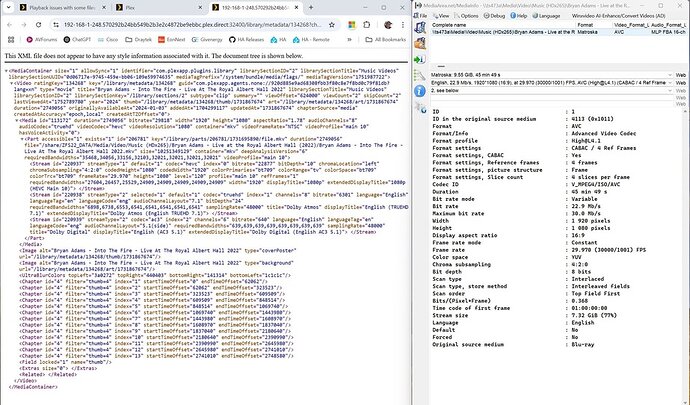The width and height of the screenshot is (690, 405).
Task: Expand the 'Matroska: 9.55 GiB' dropdown
Action: click(x=670, y=75)
